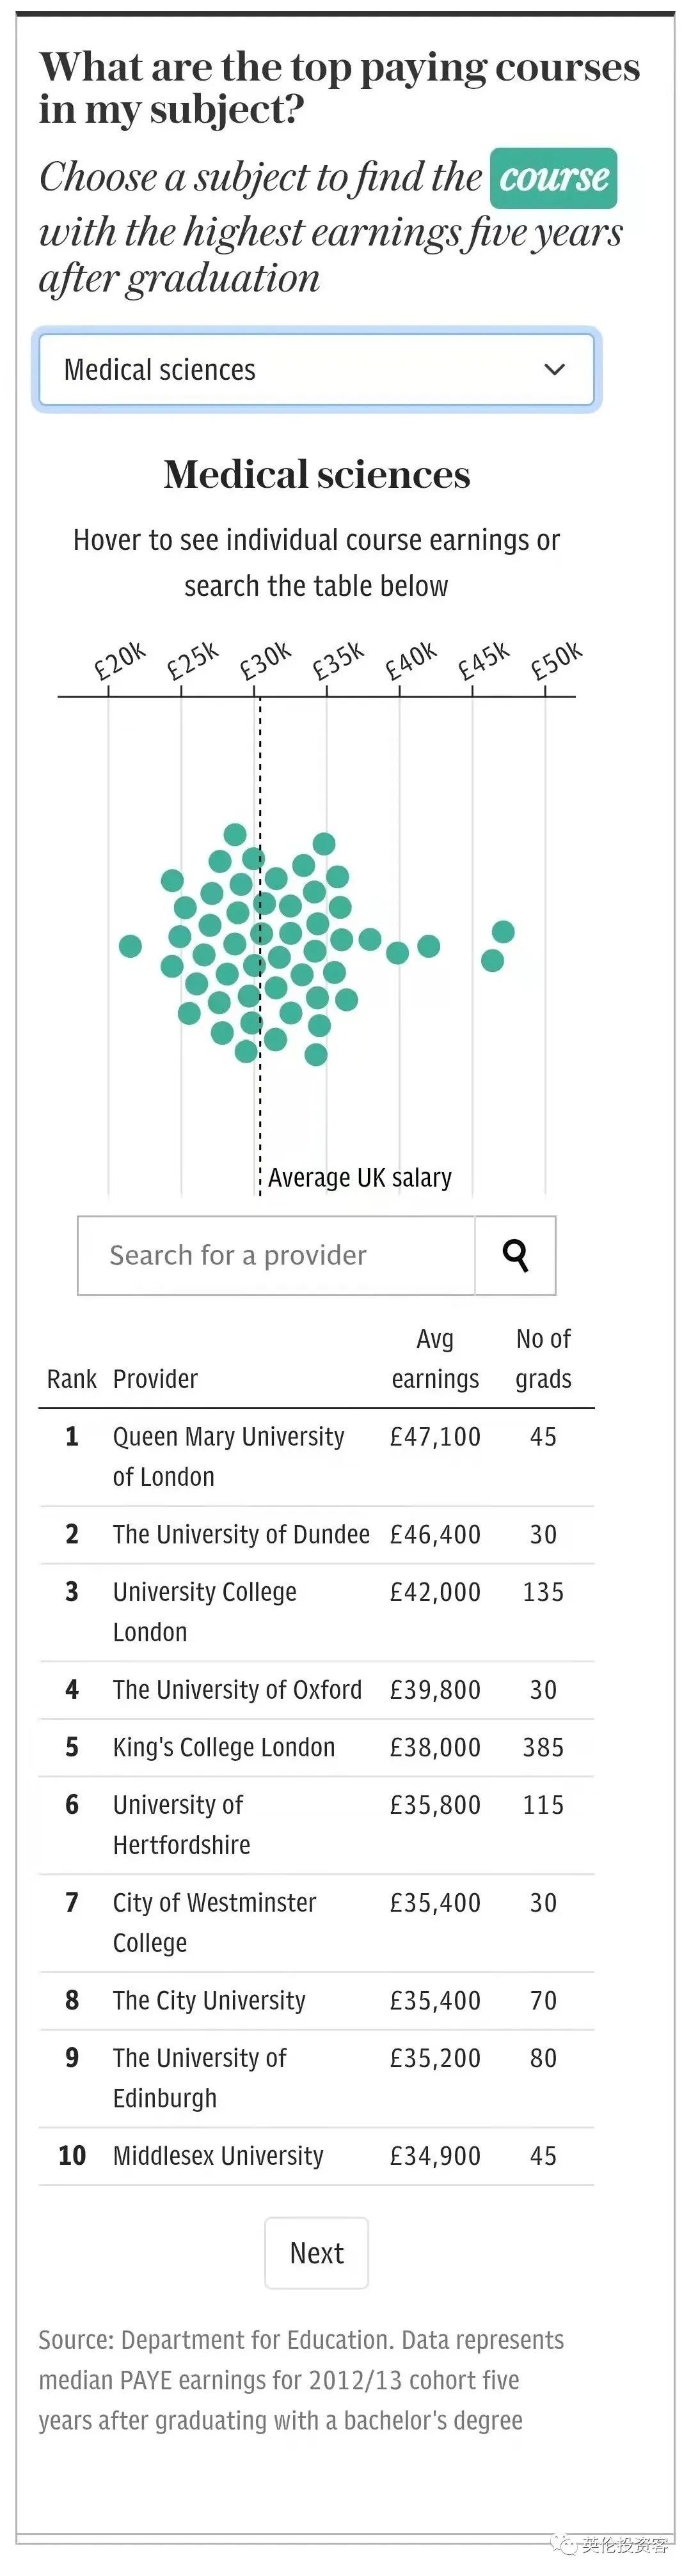Click the Middlesex University row
Viewport: 691px width, 2576px height.
(316, 2156)
